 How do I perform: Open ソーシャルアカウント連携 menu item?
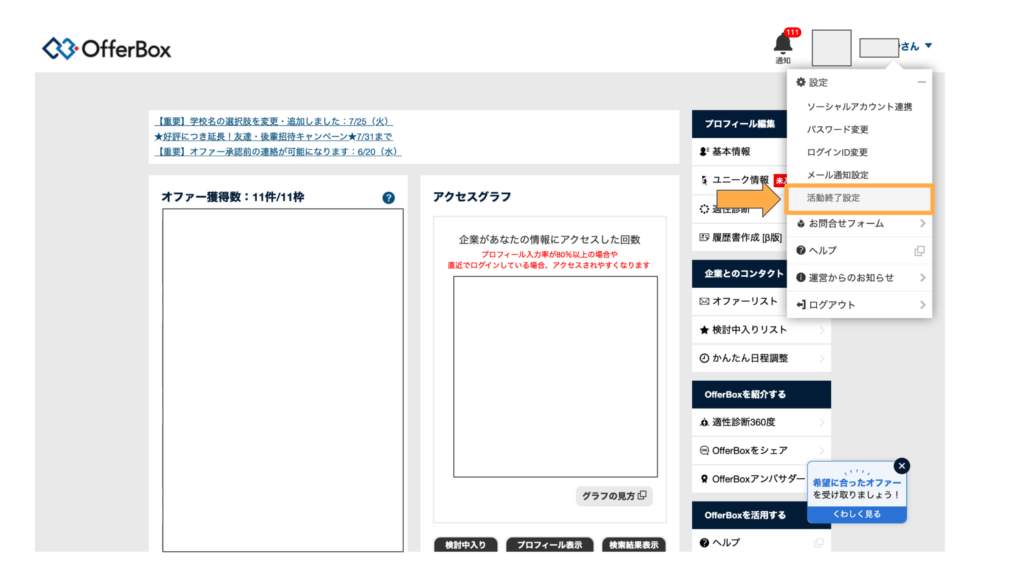[x=859, y=107]
